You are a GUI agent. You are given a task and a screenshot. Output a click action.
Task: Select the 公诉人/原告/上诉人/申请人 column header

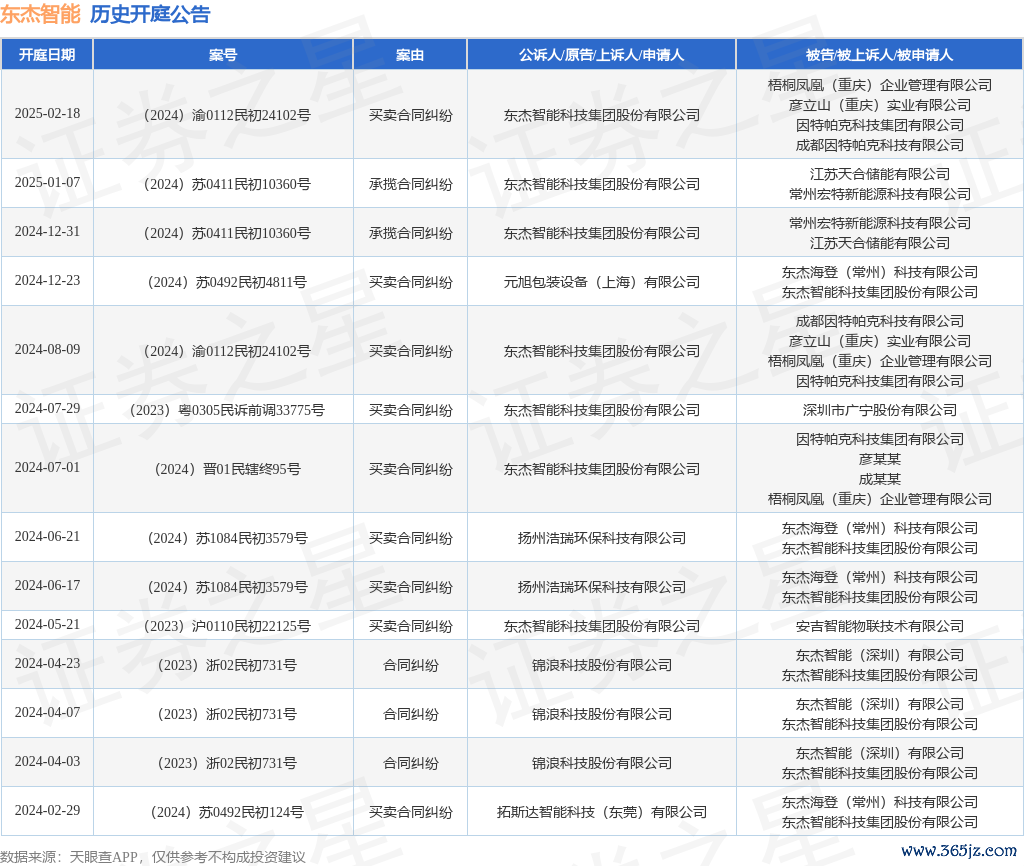pyautogui.click(x=601, y=55)
